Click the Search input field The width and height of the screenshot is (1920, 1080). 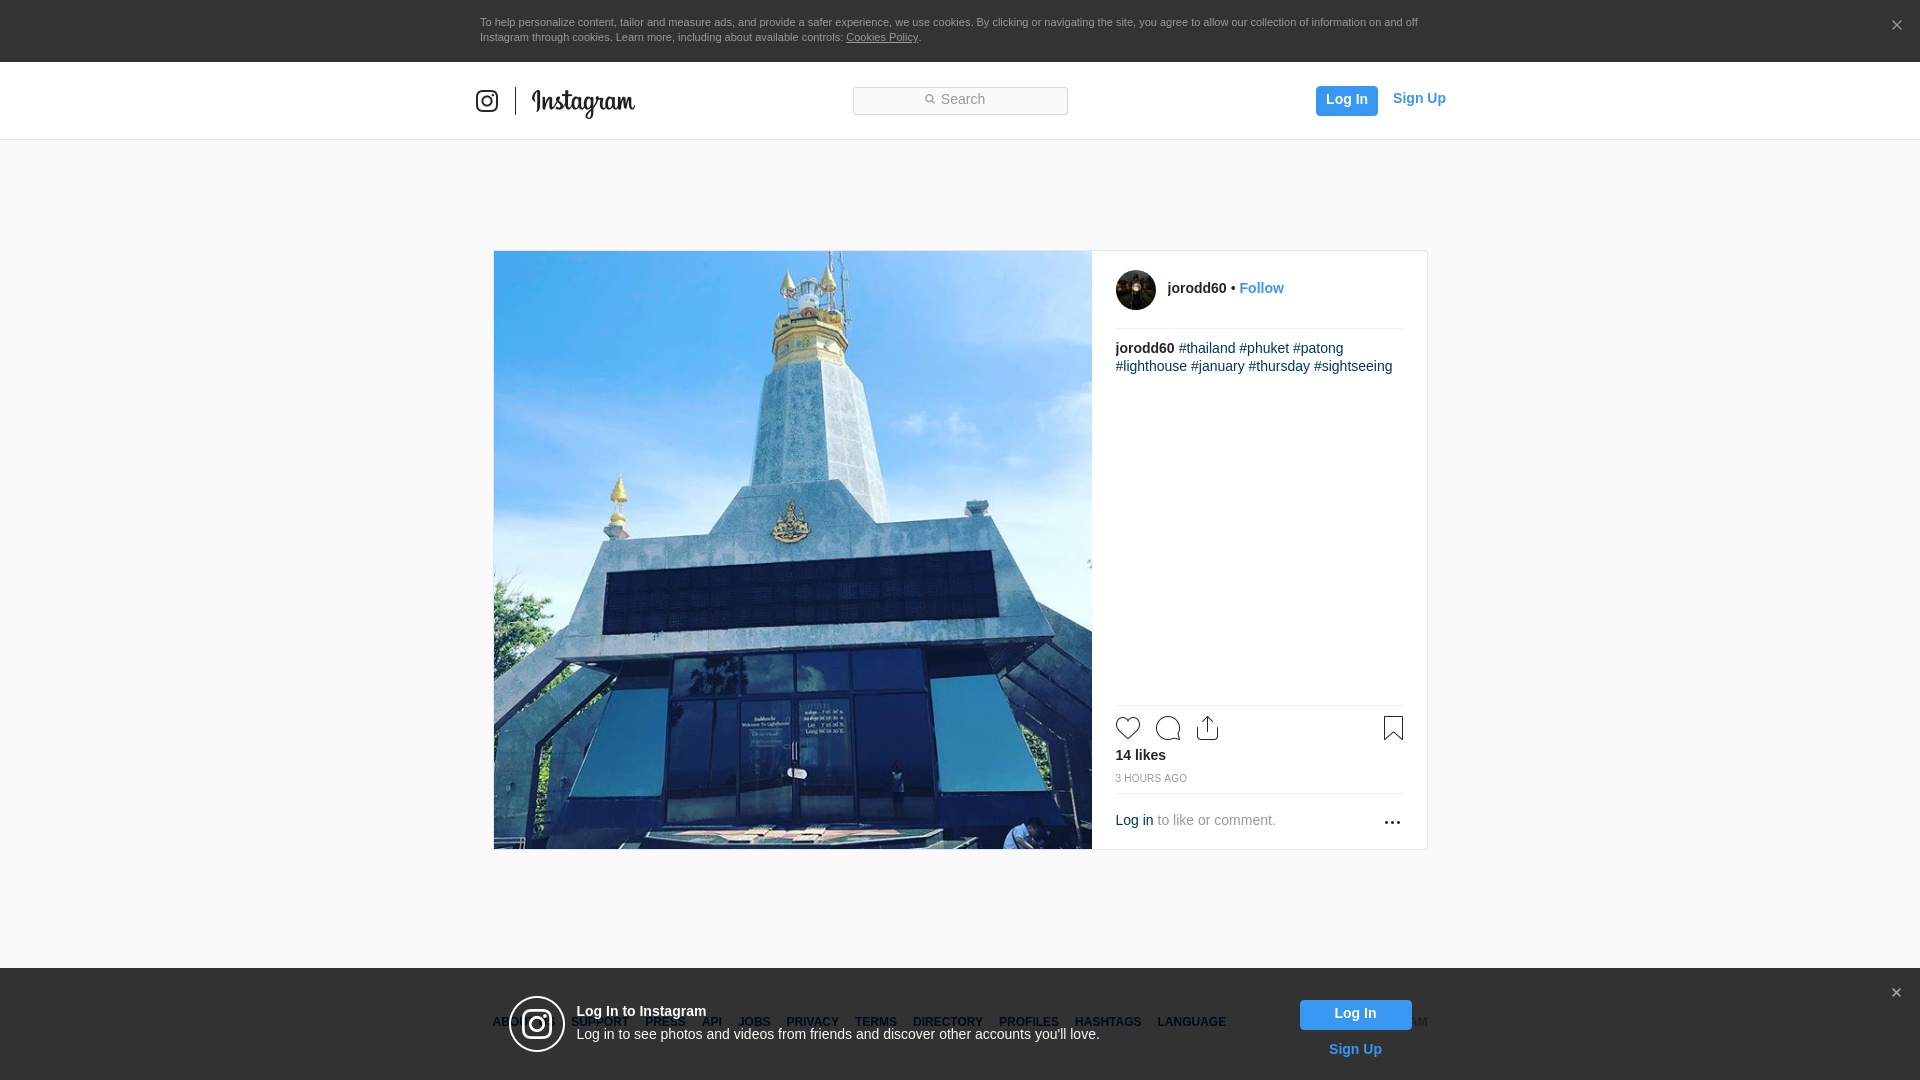point(960,100)
